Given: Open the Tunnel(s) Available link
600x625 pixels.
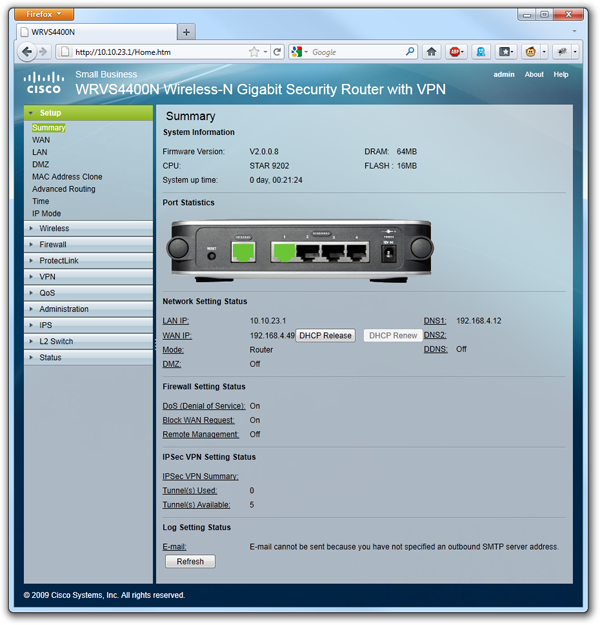Looking at the screenshot, I should 196,505.
